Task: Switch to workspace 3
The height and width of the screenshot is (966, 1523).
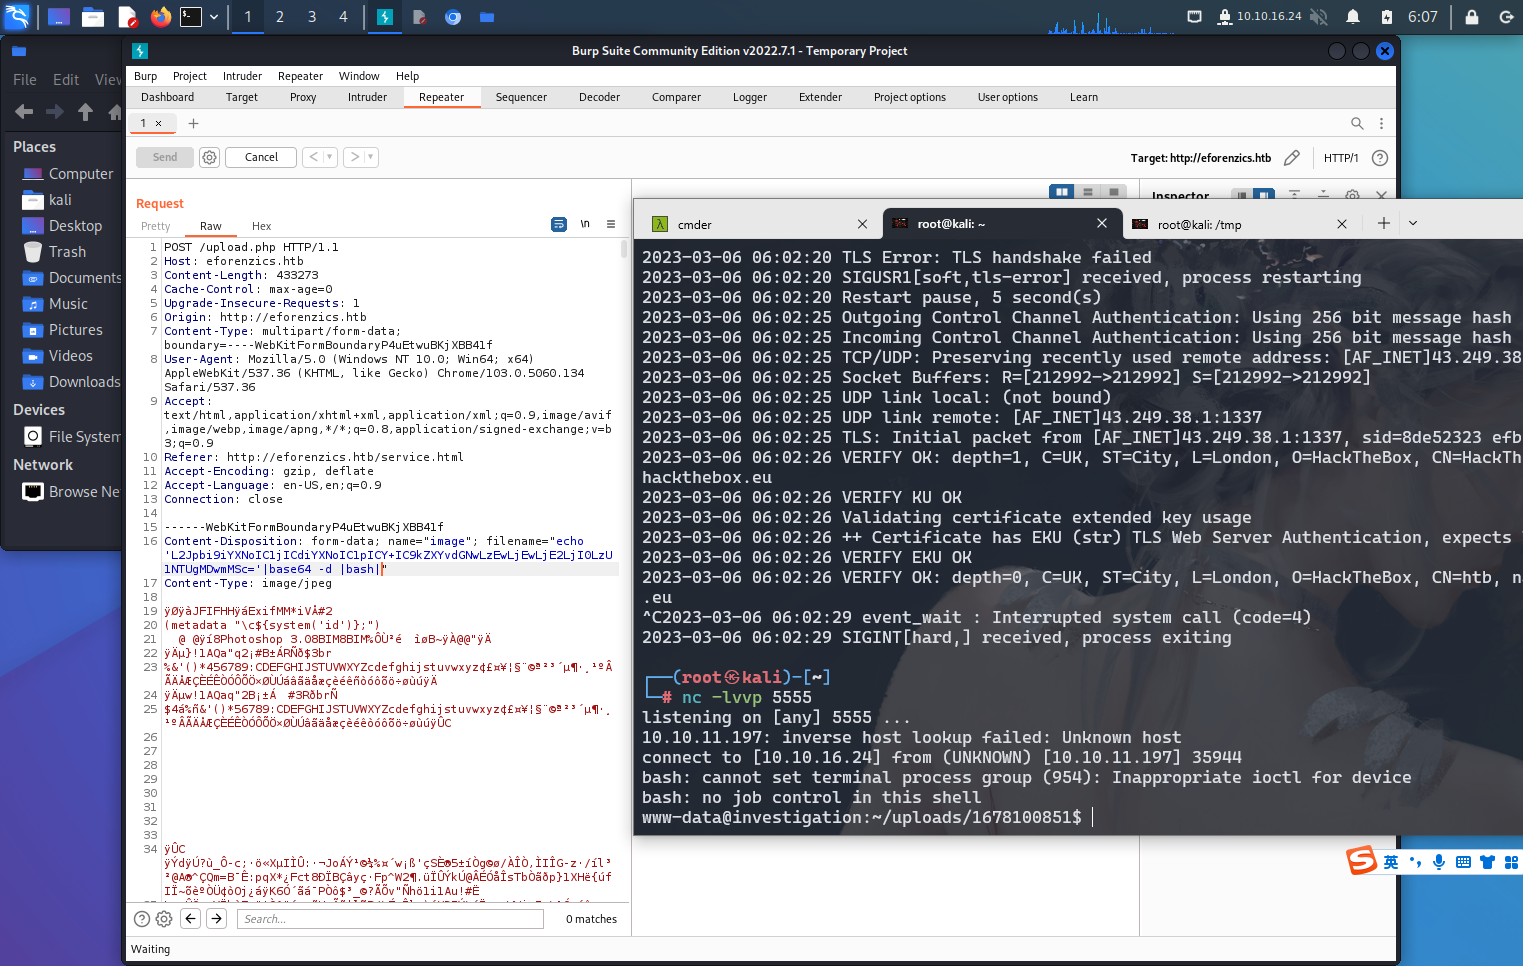Action: coord(312,17)
